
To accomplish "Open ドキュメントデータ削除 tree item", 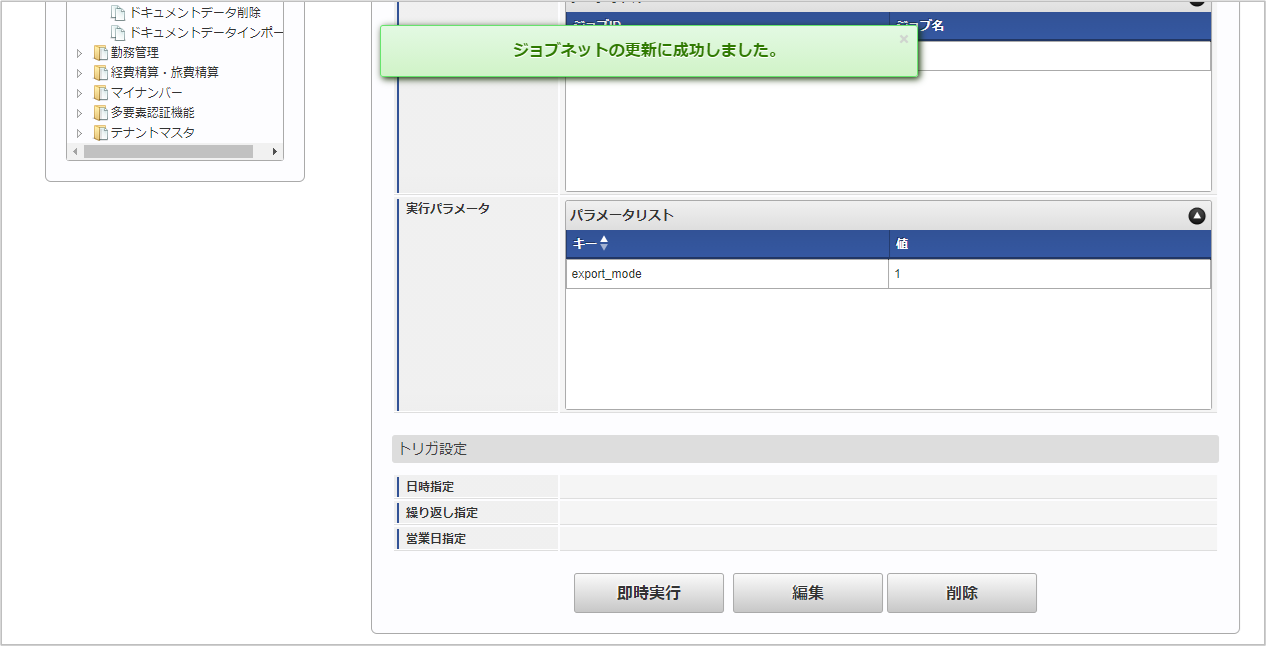I will pos(195,13).
